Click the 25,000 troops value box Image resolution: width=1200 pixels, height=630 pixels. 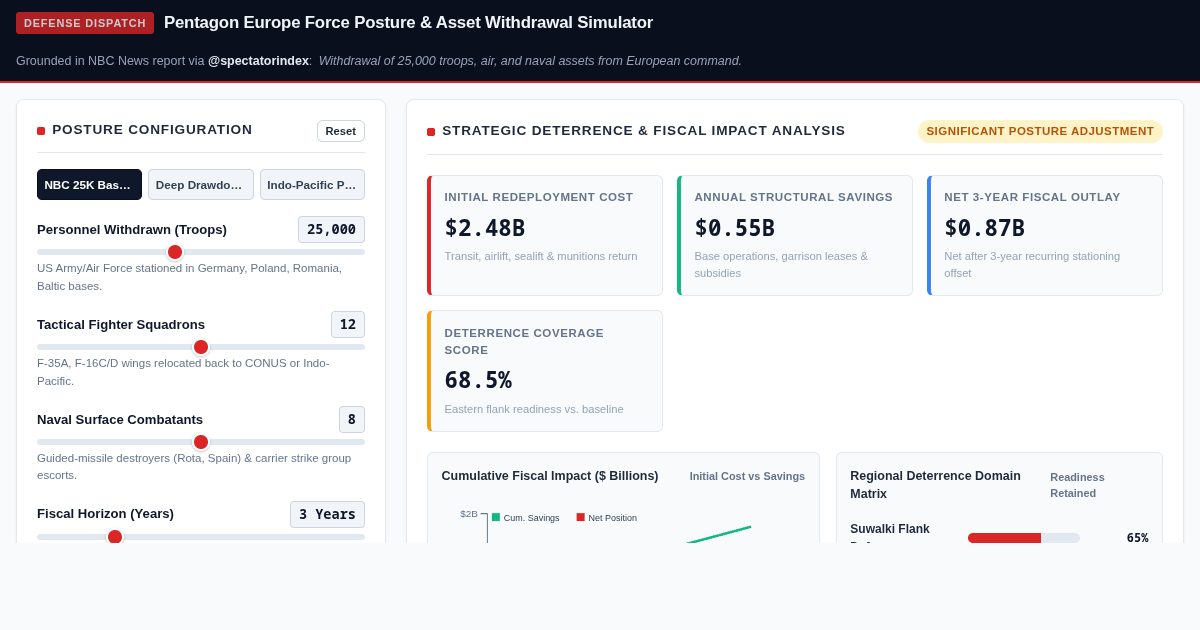pos(331,230)
